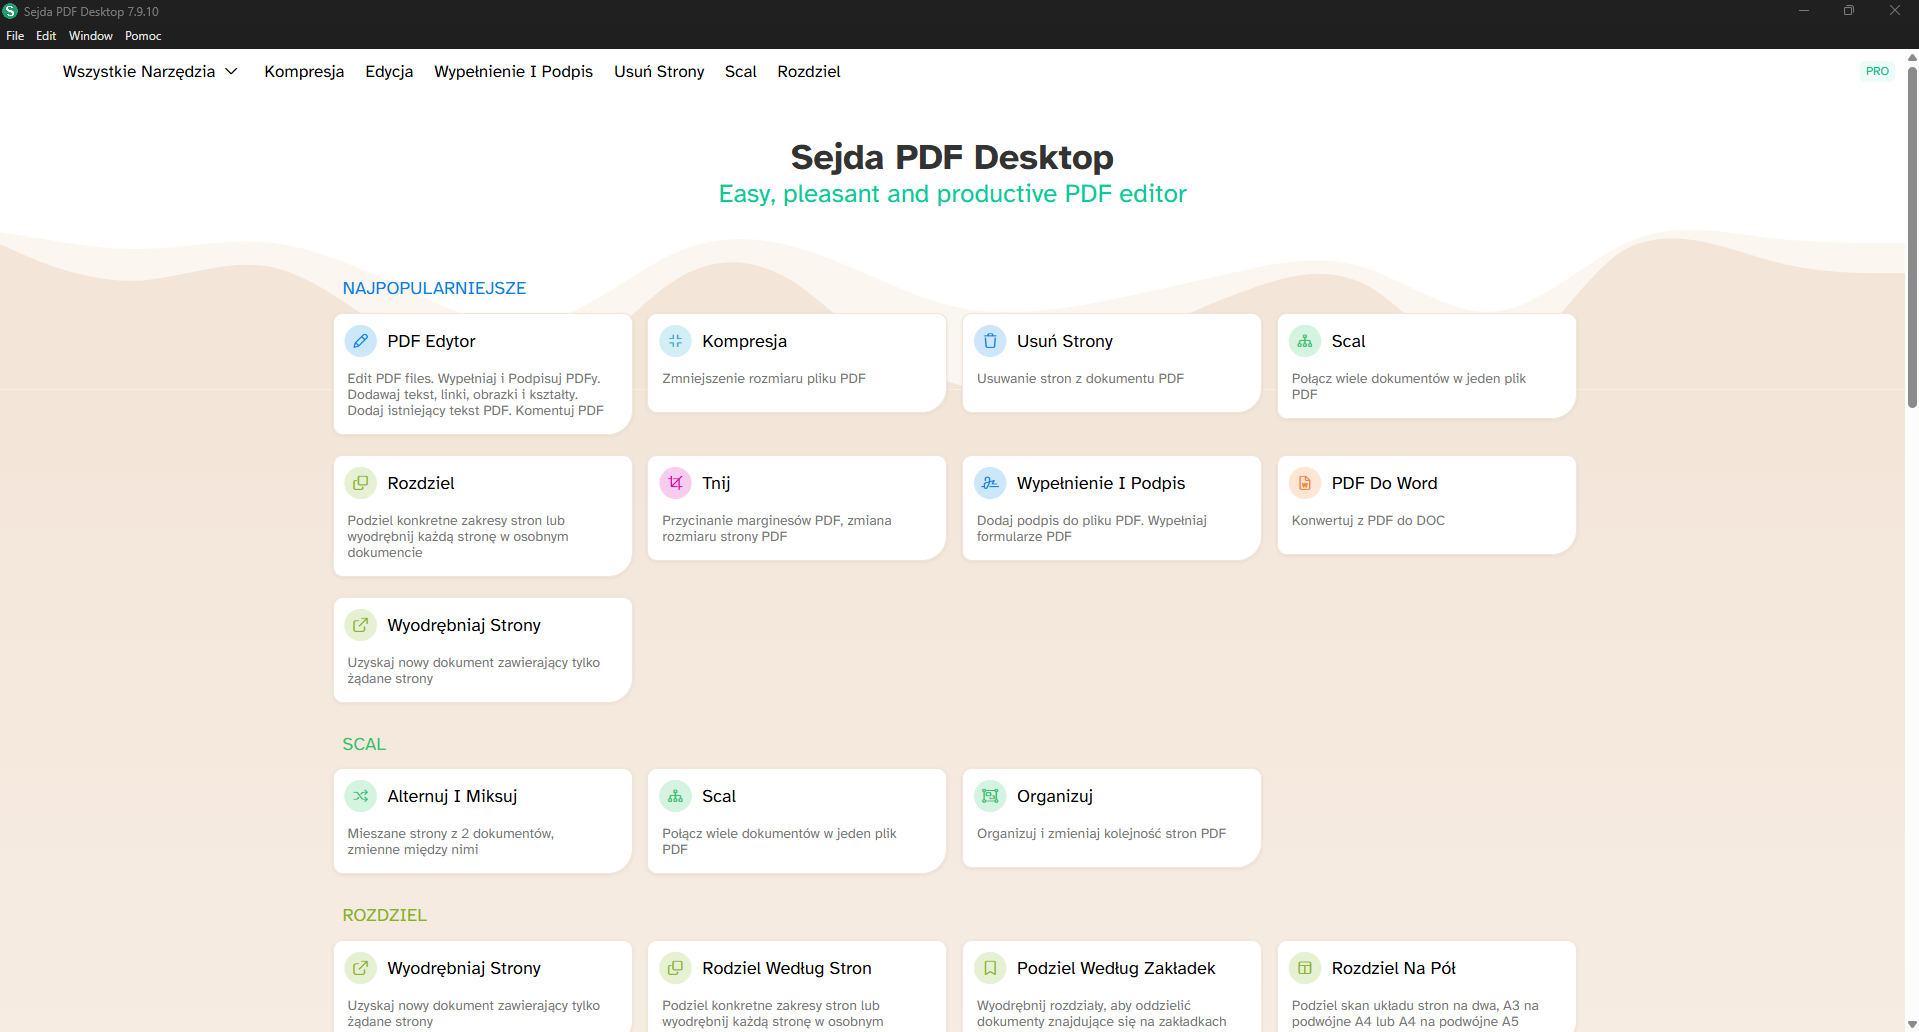Click the Organizuj icon
The height and width of the screenshot is (1032, 1919).
pos(990,796)
